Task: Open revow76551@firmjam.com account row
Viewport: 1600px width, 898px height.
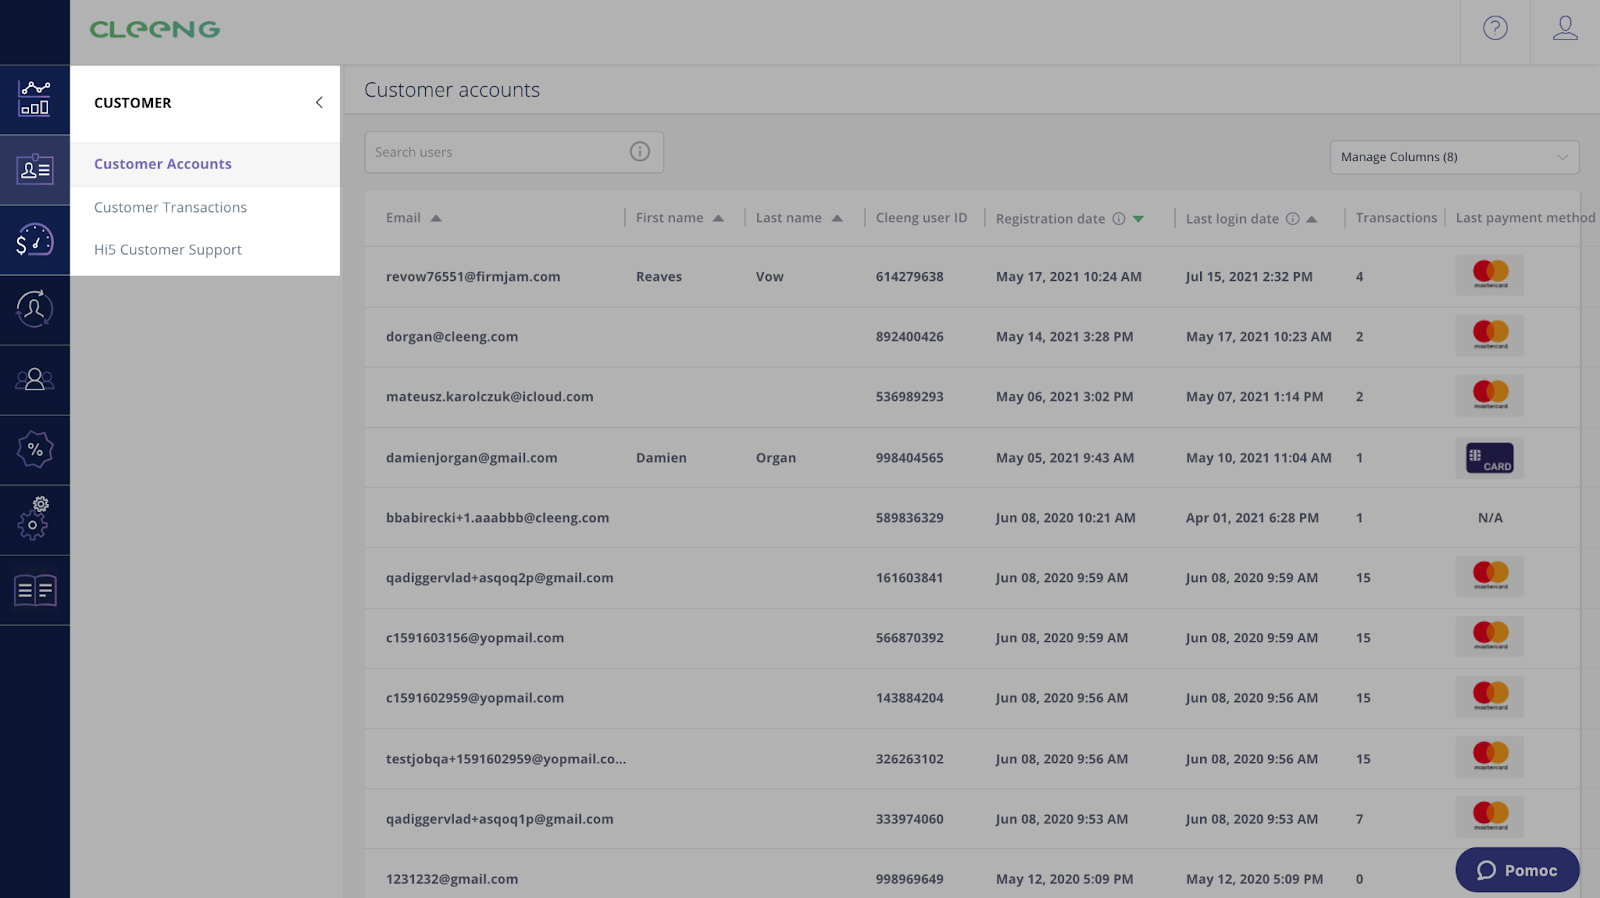Action: [x=972, y=277]
